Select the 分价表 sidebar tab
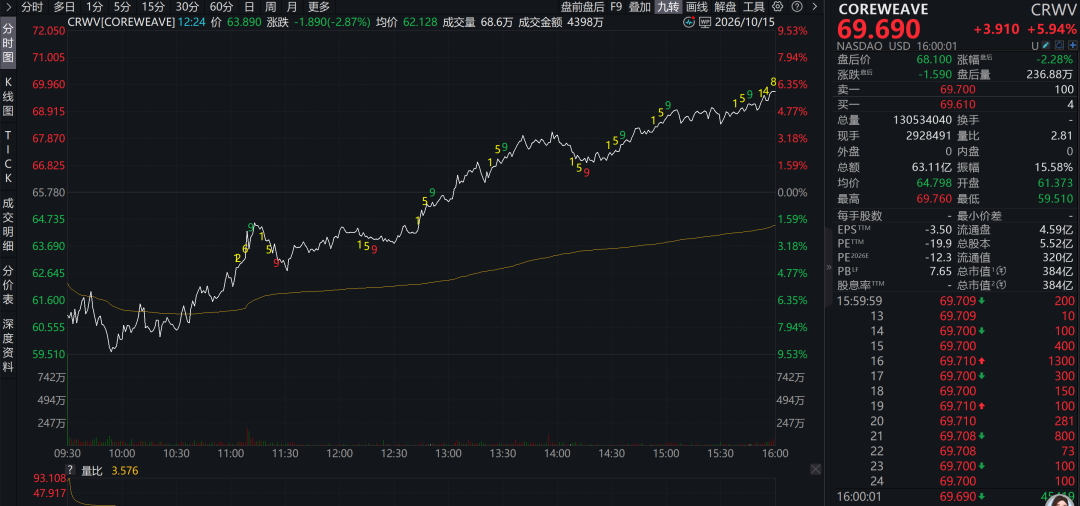1080x506 pixels. pyautogui.click(x=8, y=286)
